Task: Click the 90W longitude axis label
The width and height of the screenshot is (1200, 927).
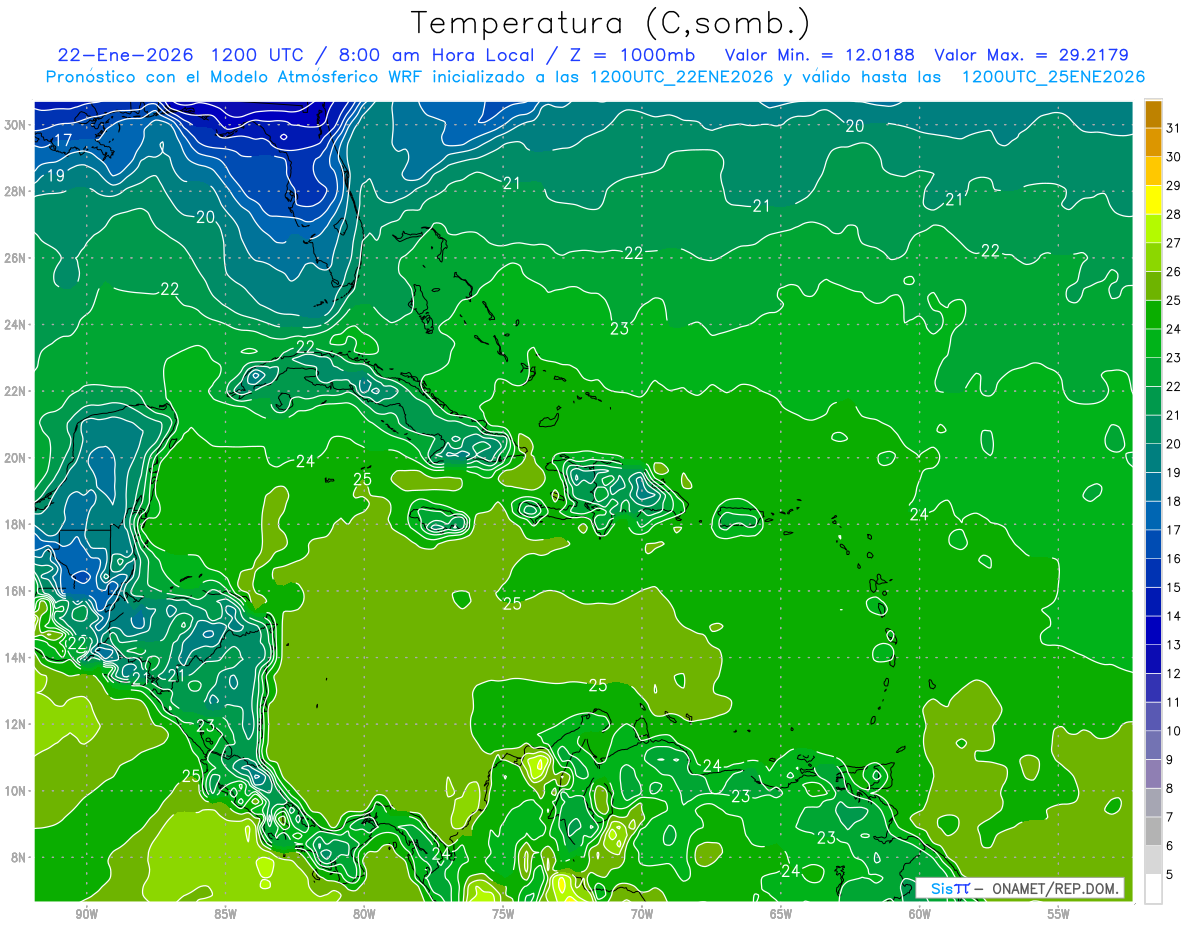Action: pyautogui.click(x=86, y=914)
